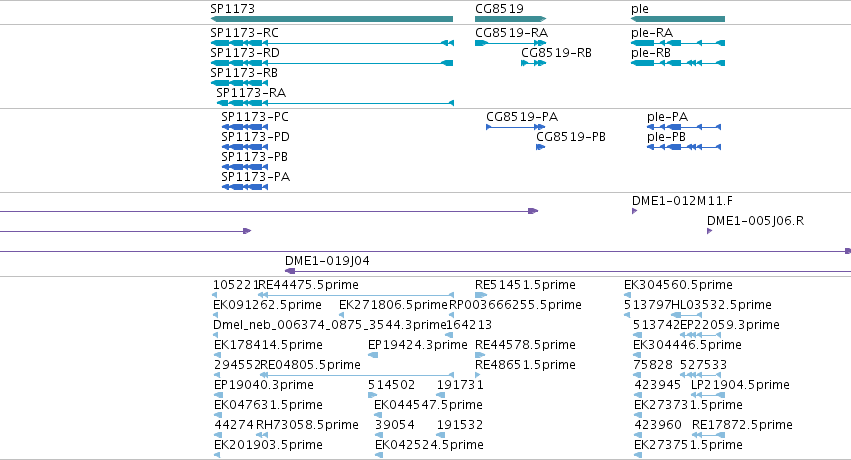Click the SP1173-PA protein label
The height and width of the screenshot is (460, 851).
coord(256,177)
